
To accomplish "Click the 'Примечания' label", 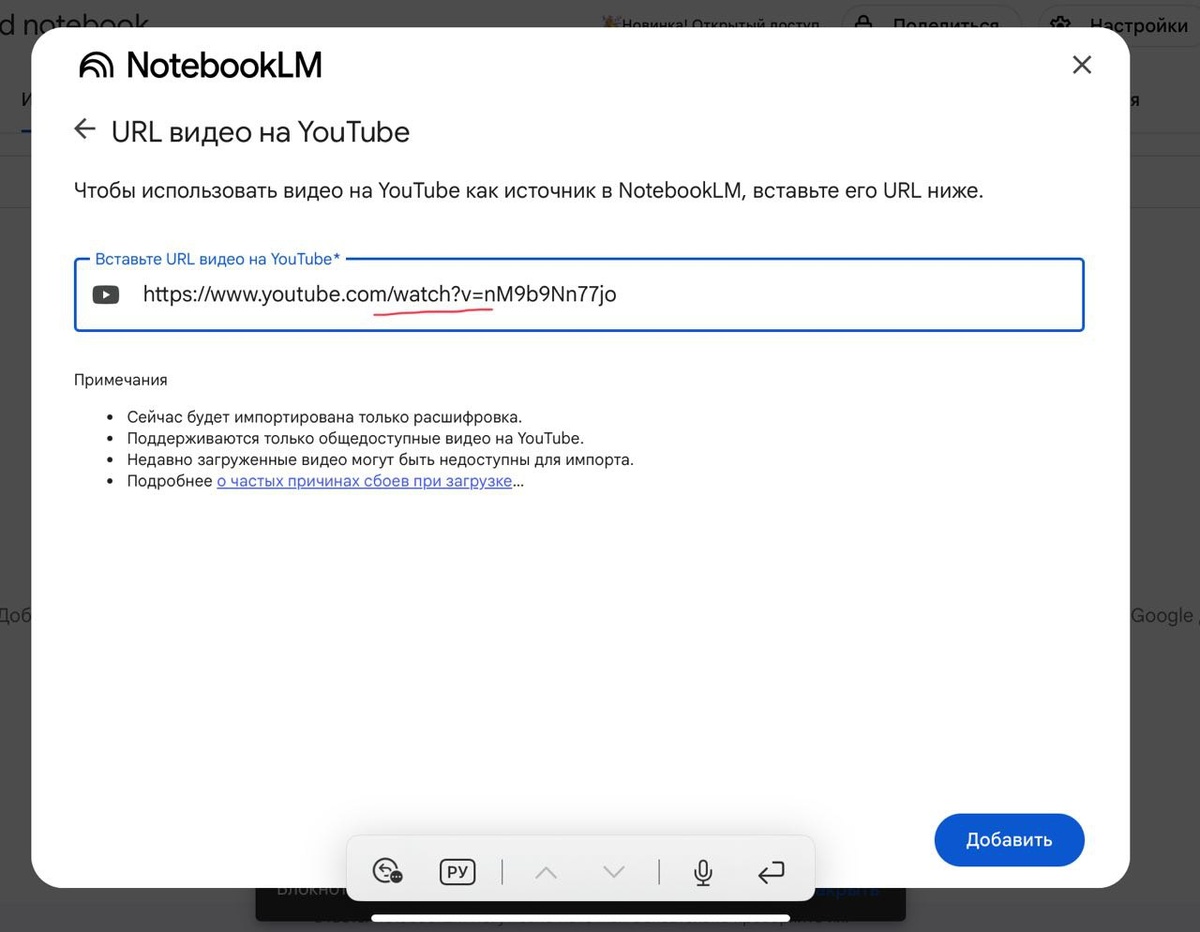I will pyautogui.click(x=121, y=380).
